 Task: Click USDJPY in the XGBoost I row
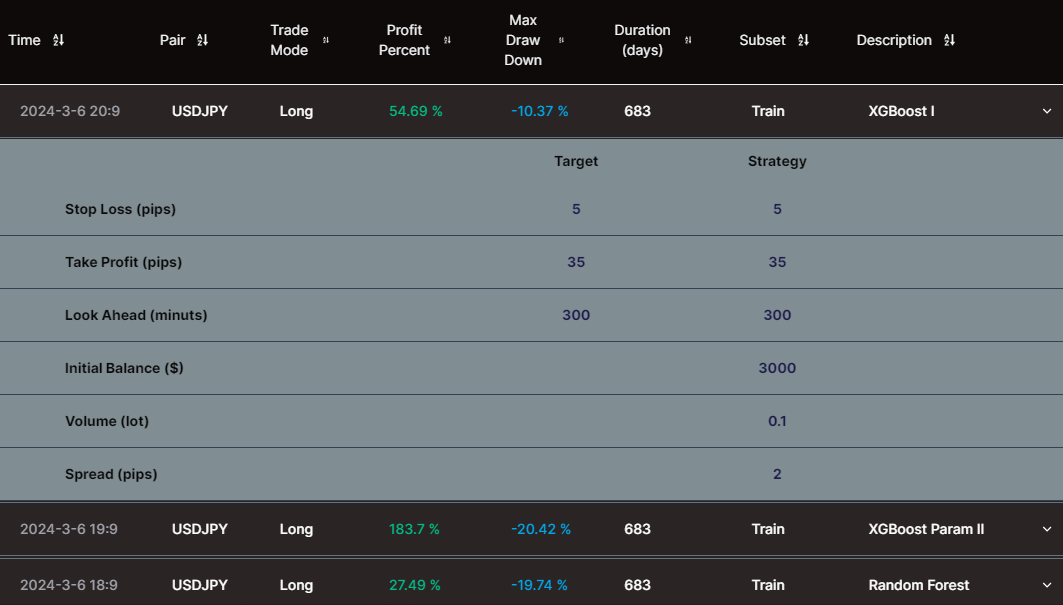pos(200,111)
